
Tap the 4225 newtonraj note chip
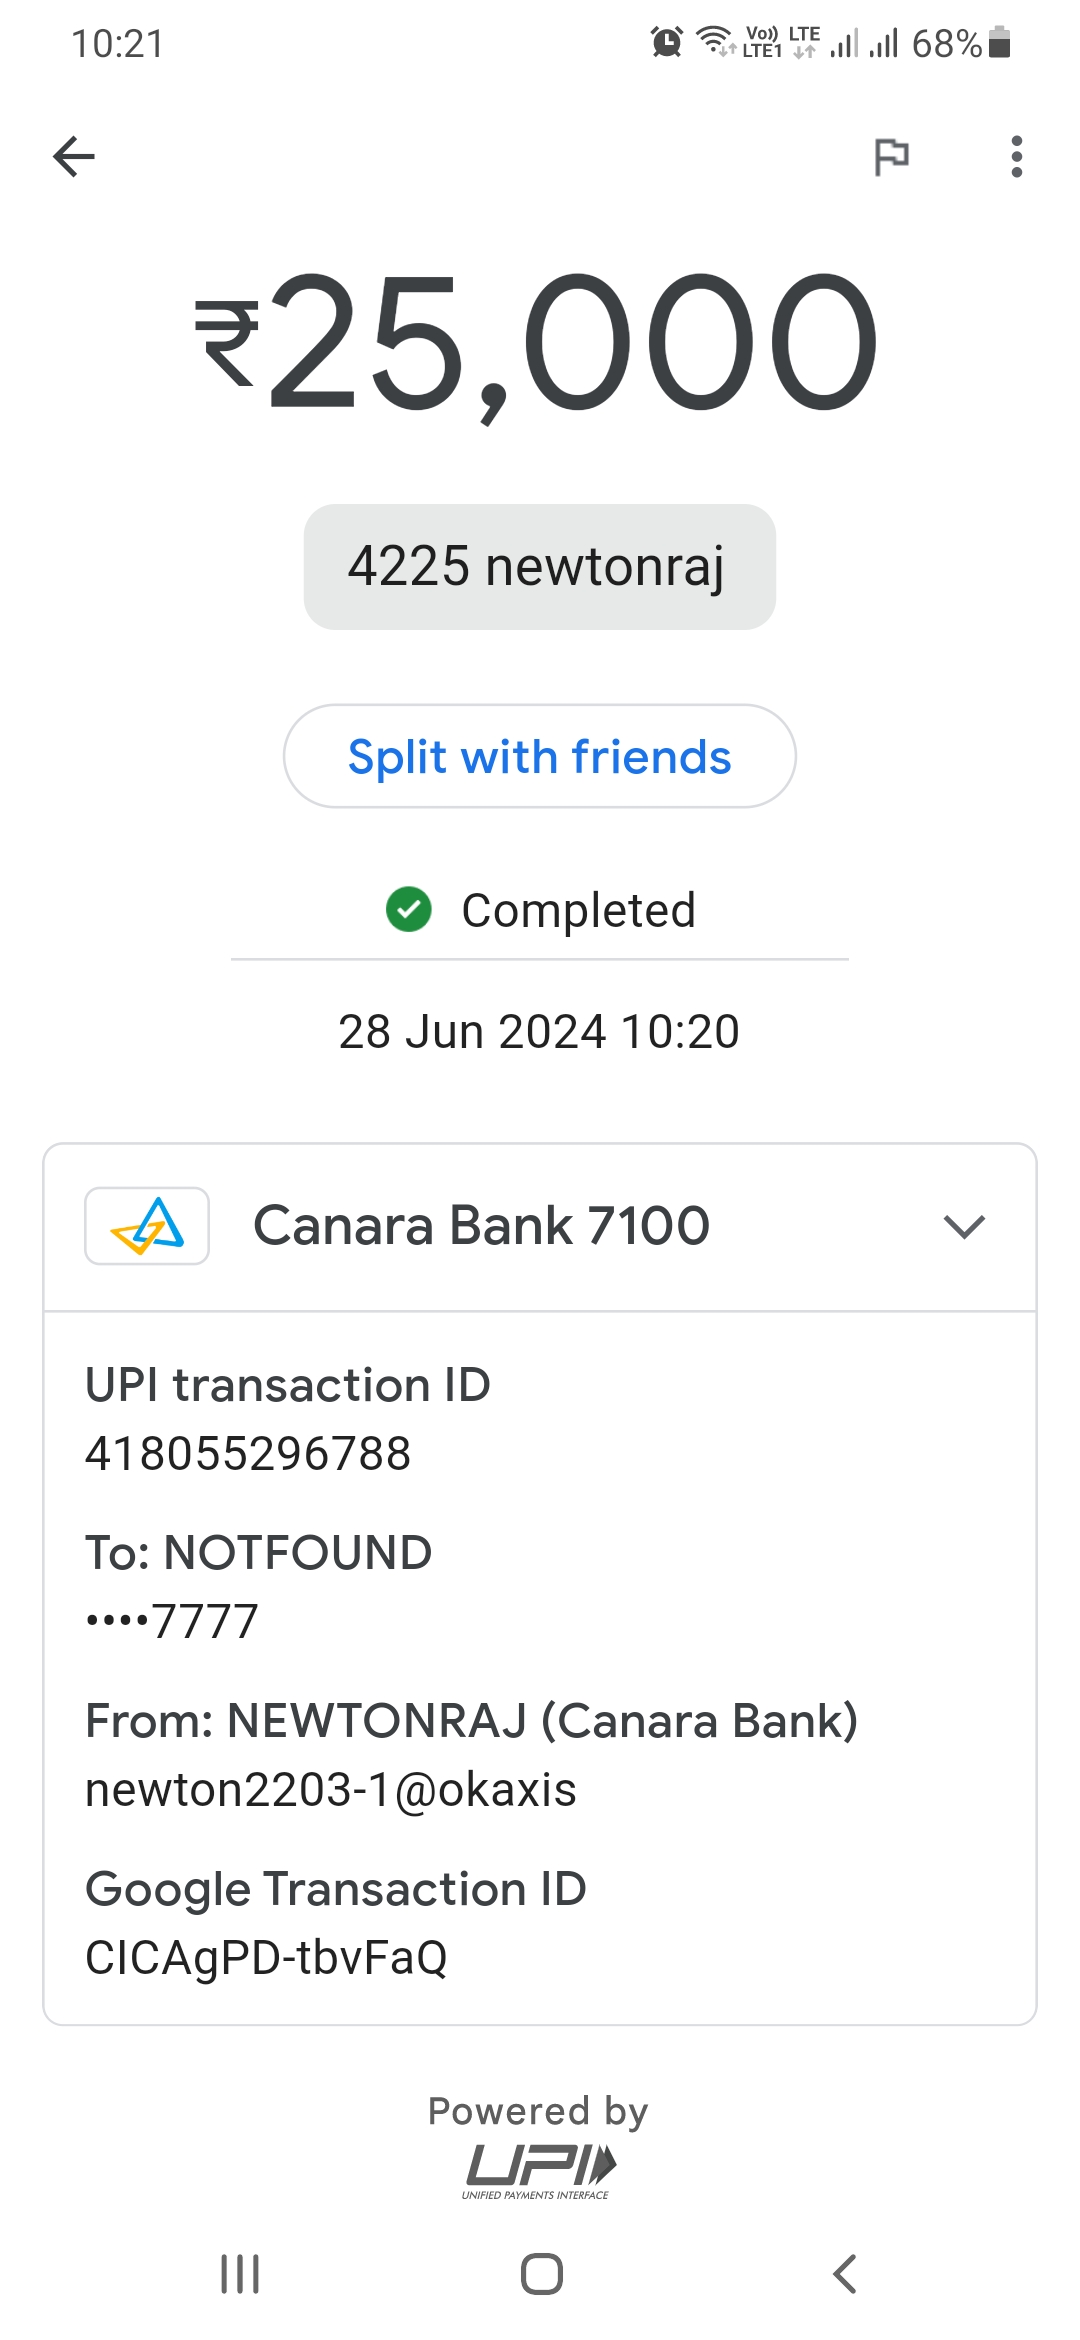point(539,567)
